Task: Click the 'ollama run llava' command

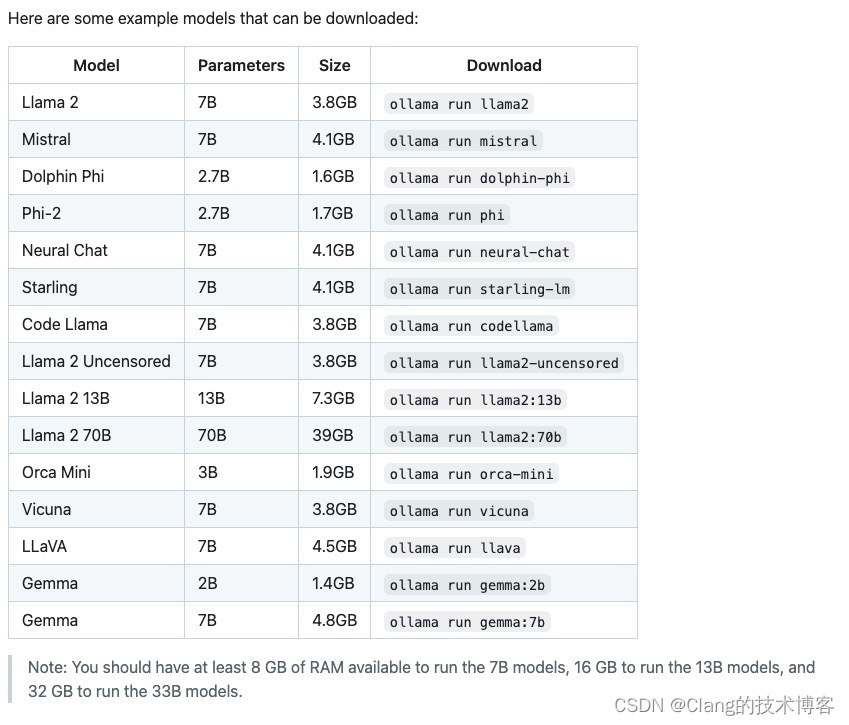Action: [455, 548]
